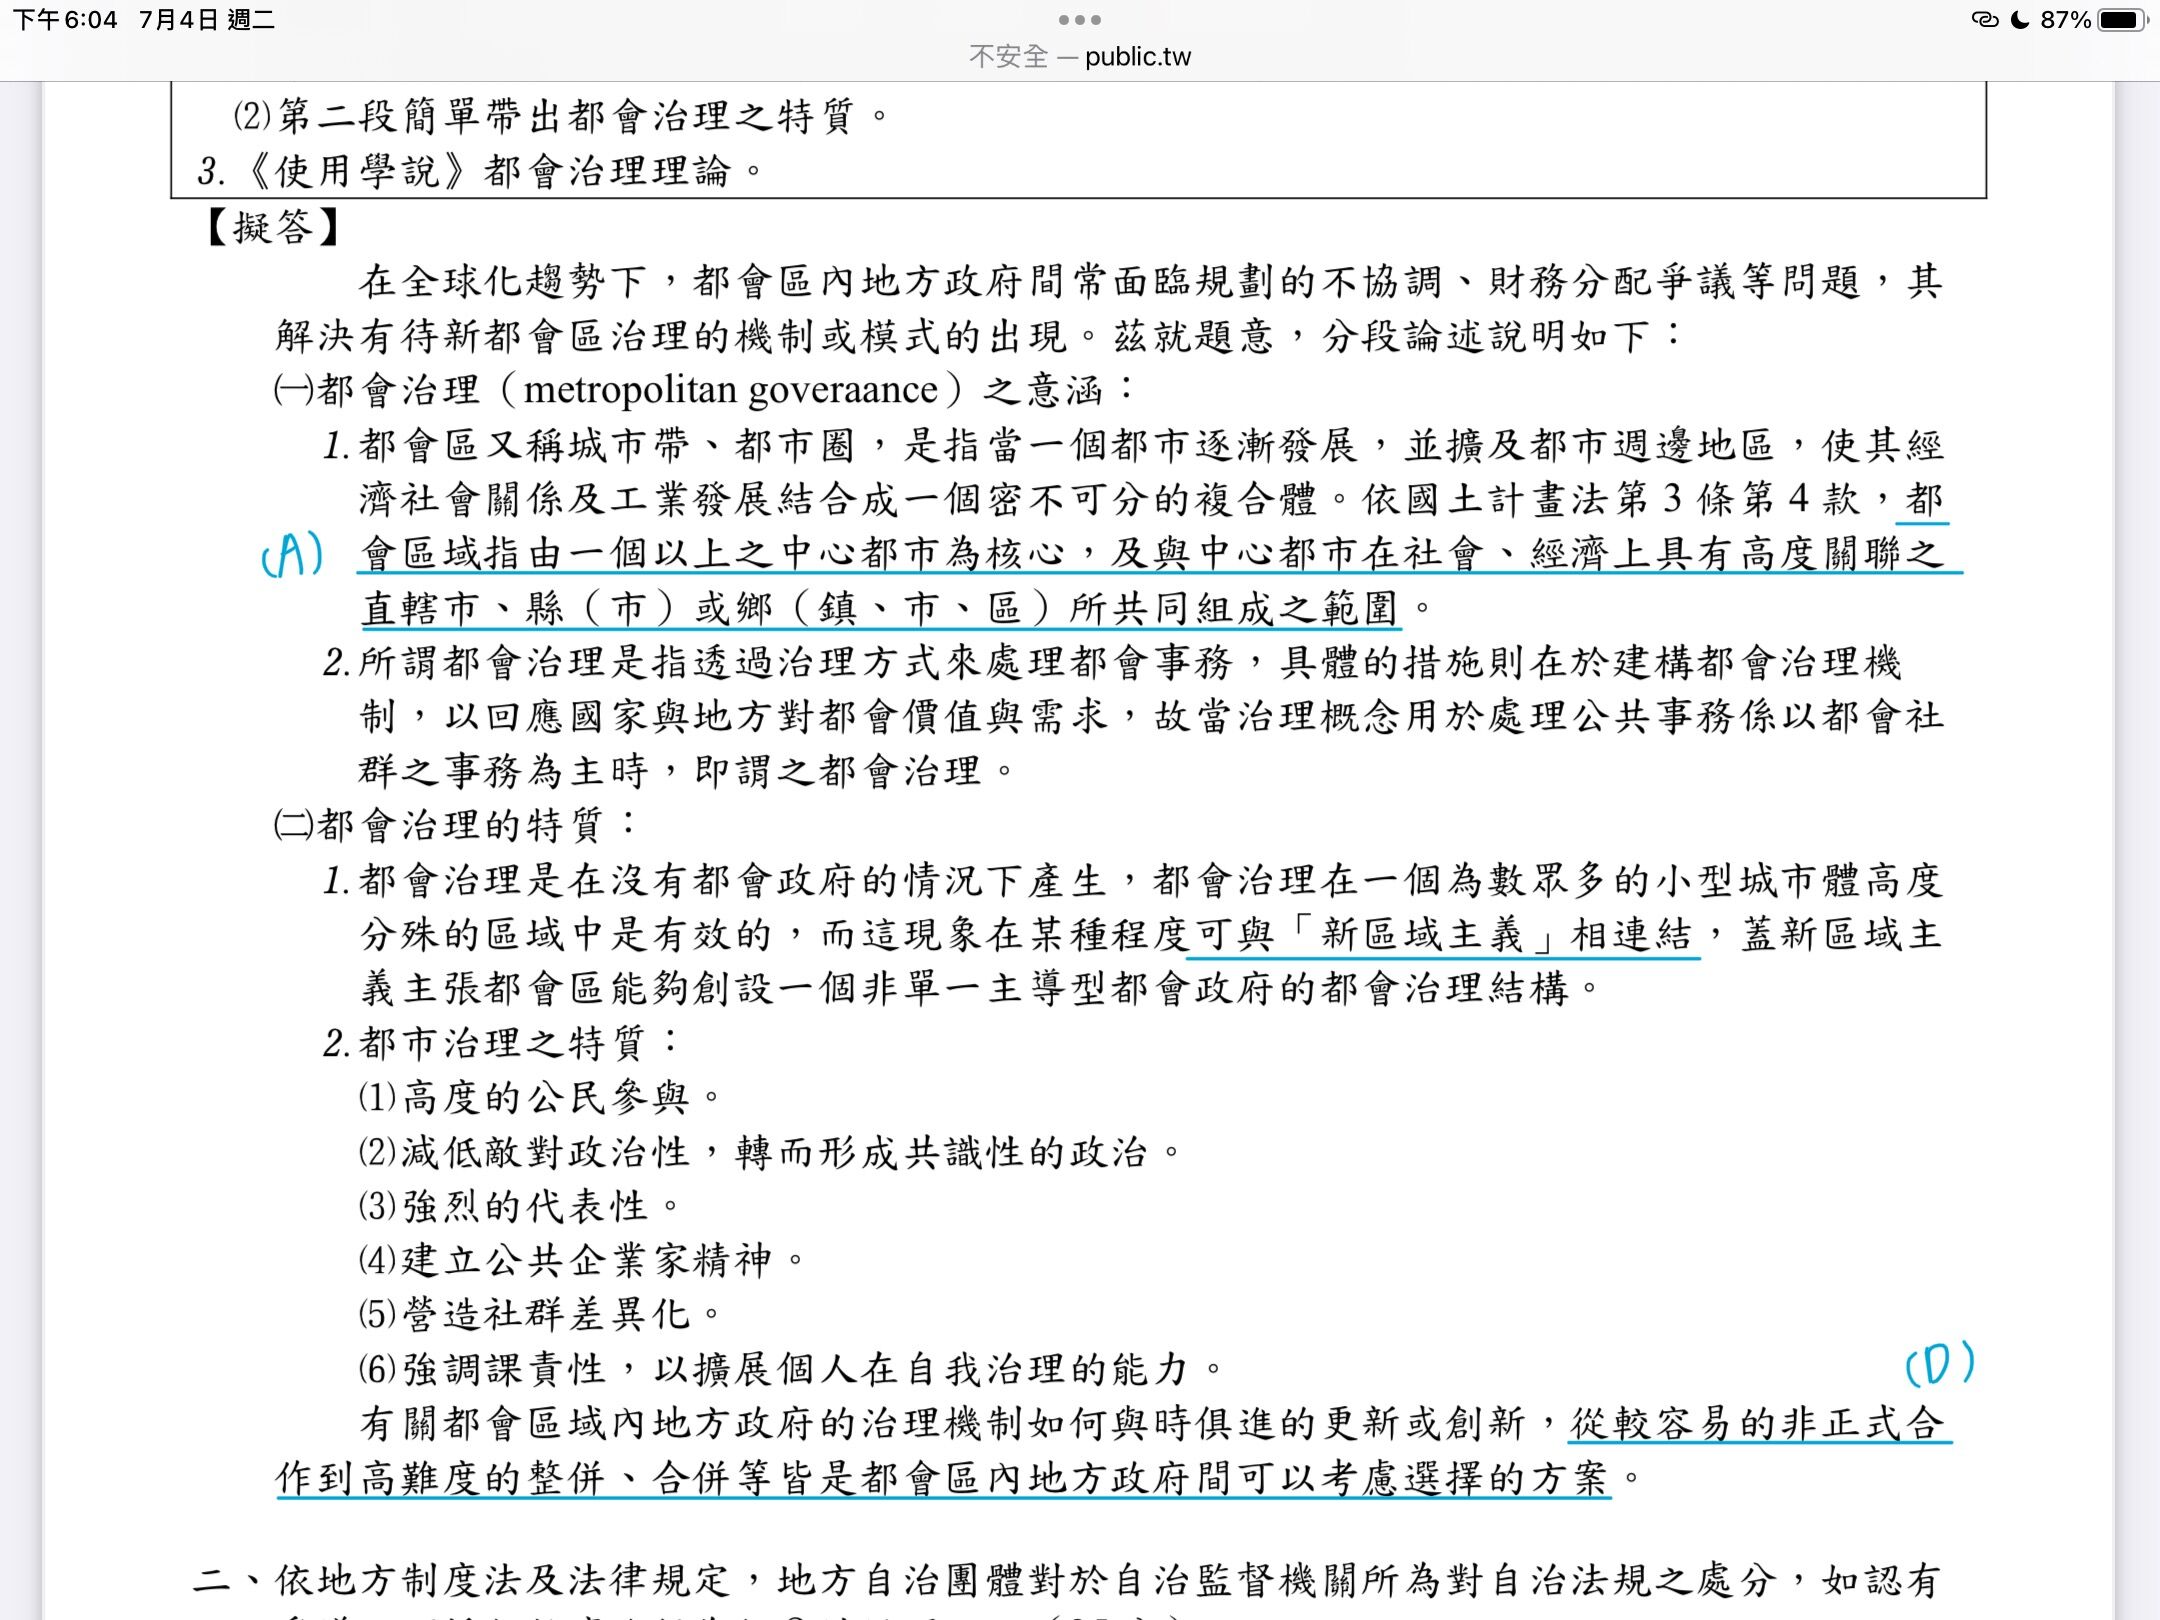Tap line 3.《使用學說》都會治理理論
Image resolution: width=2160 pixels, height=1620 pixels.
(480, 171)
